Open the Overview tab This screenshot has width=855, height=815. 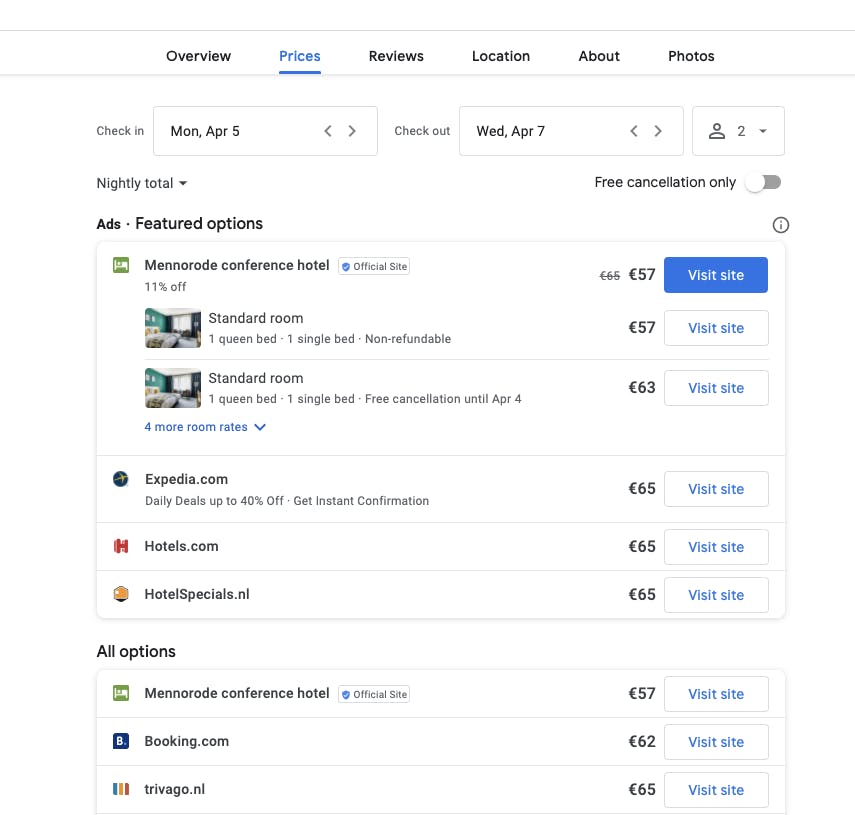(198, 56)
